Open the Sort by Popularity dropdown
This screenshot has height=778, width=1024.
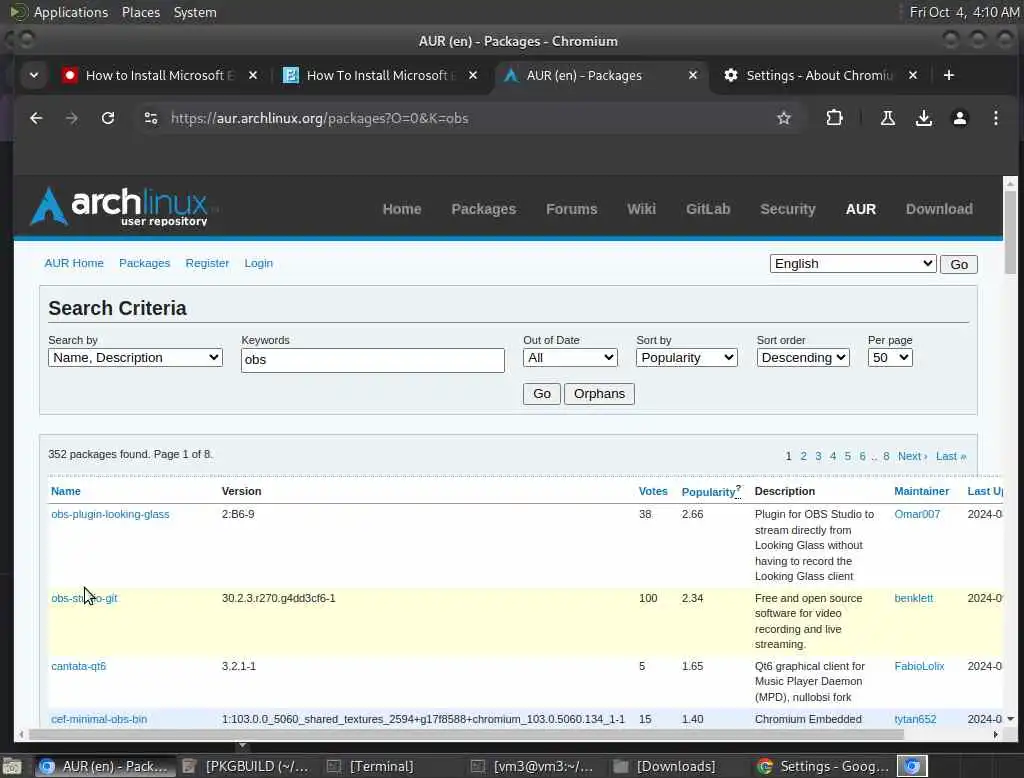(686, 357)
